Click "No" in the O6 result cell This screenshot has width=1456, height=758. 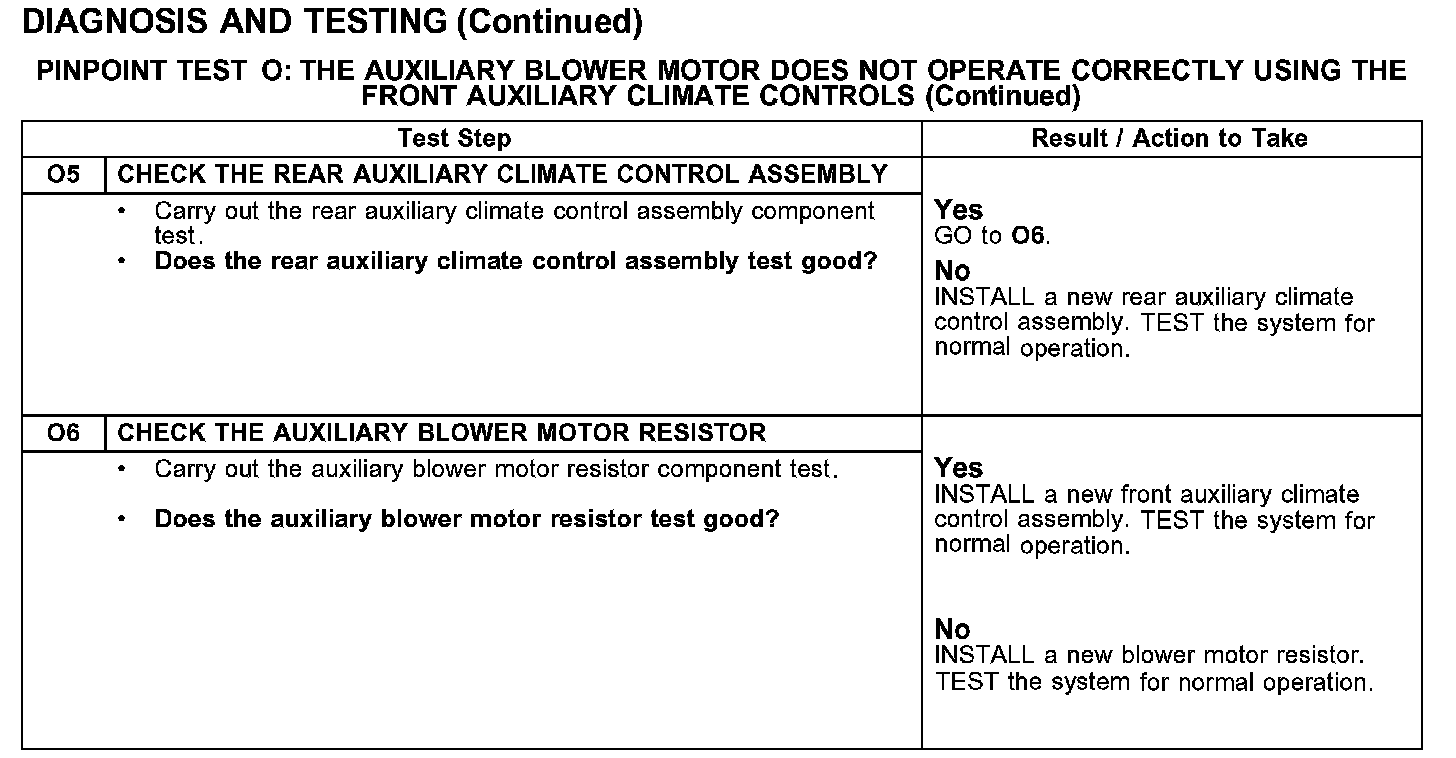(x=952, y=629)
